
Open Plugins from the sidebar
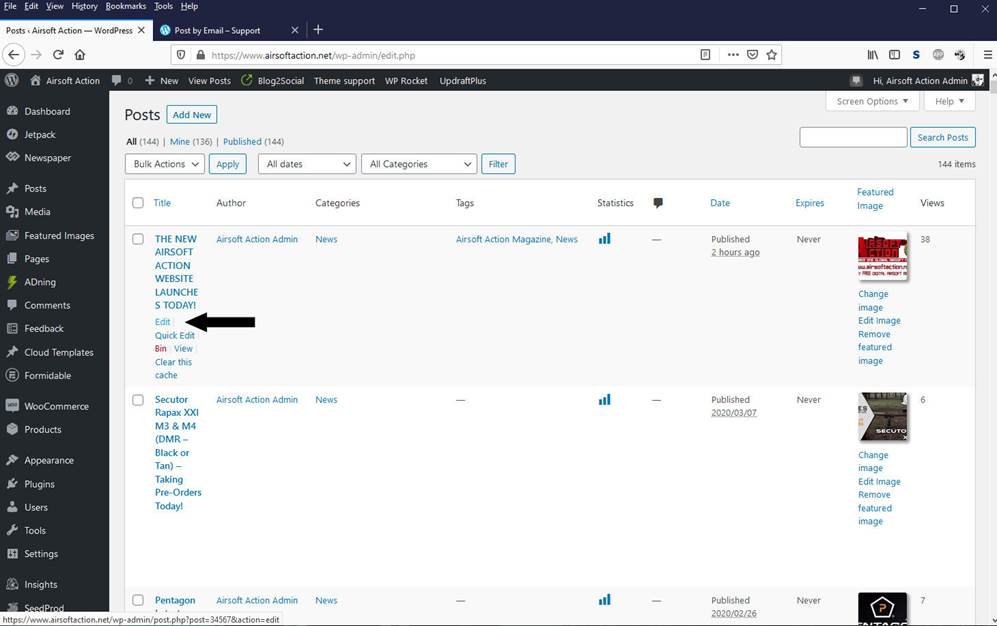tap(39, 484)
